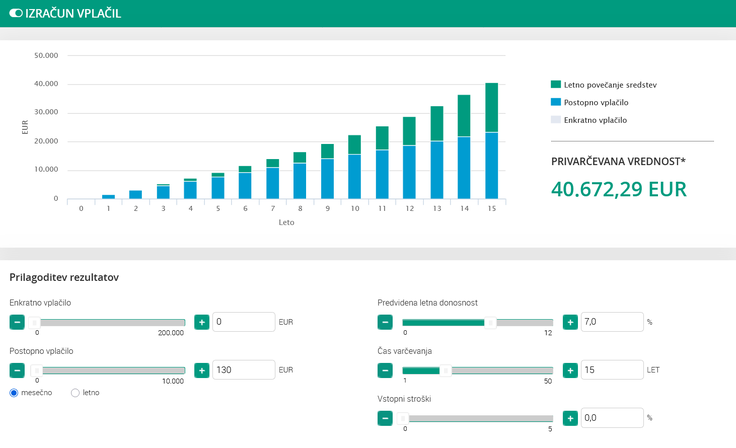Decrease Enkratno vplačilo with minus button

17,322
